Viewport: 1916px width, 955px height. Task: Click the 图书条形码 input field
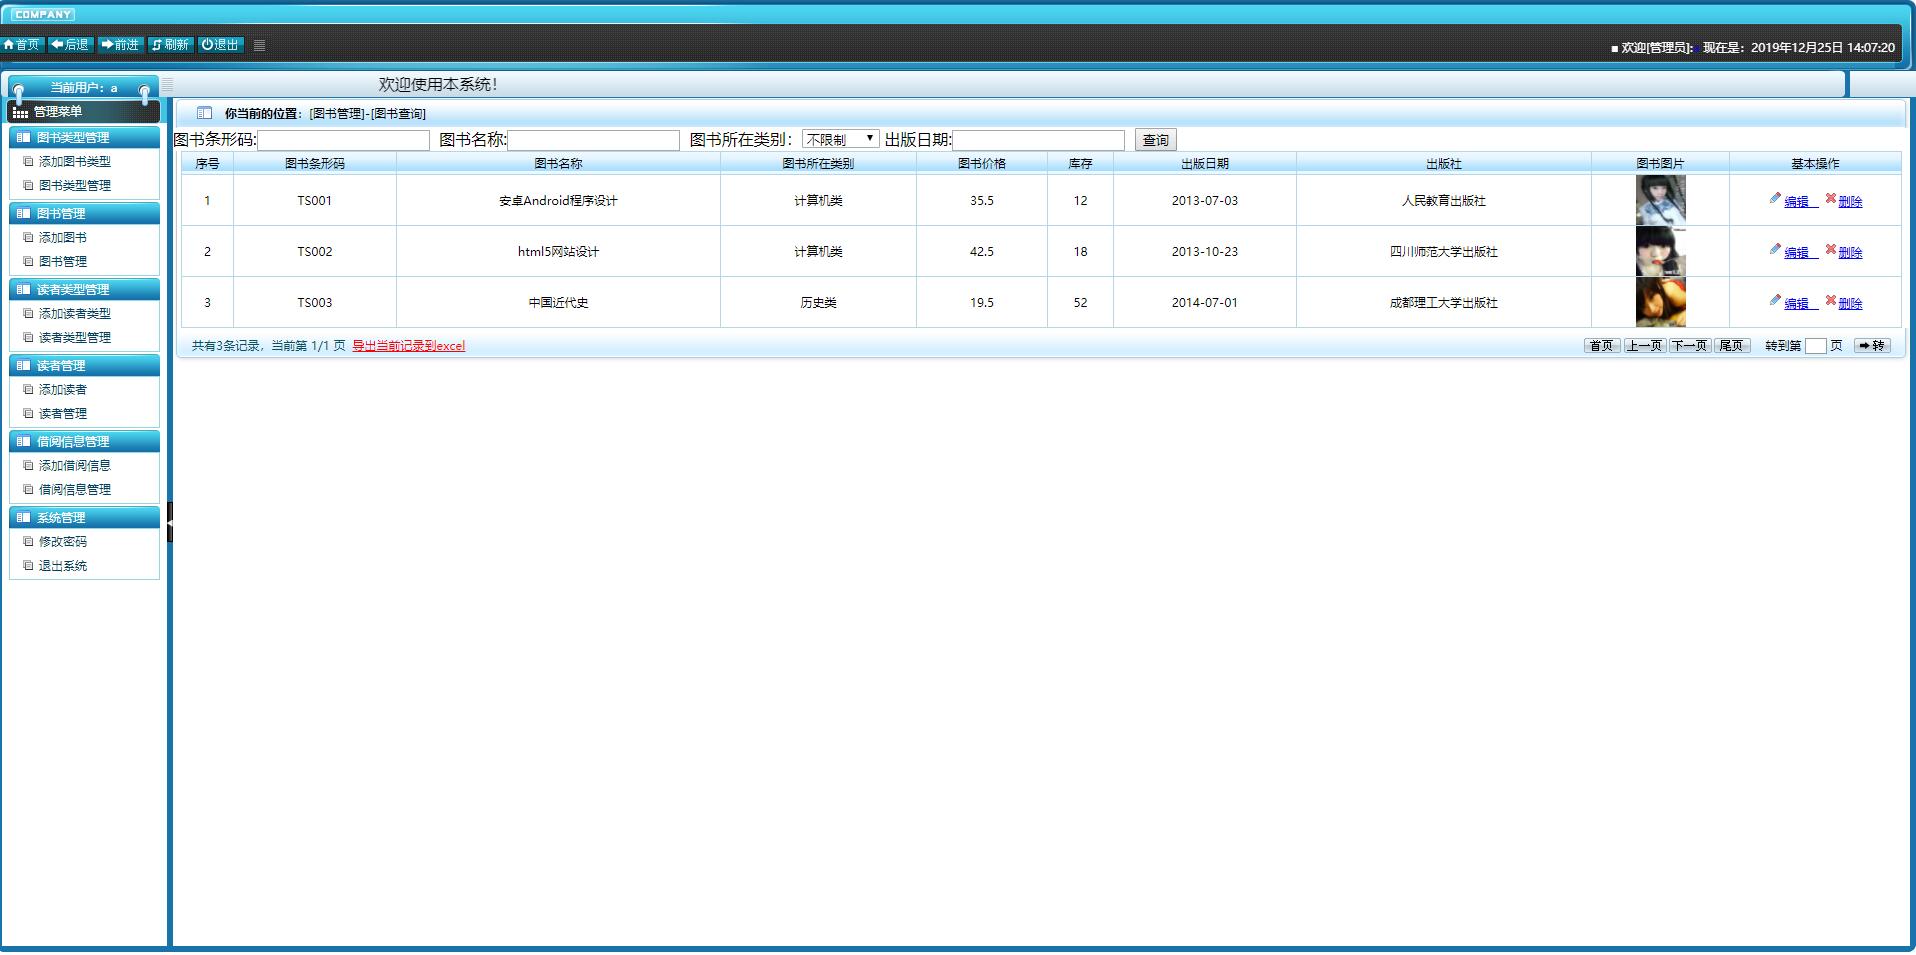click(x=343, y=140)
